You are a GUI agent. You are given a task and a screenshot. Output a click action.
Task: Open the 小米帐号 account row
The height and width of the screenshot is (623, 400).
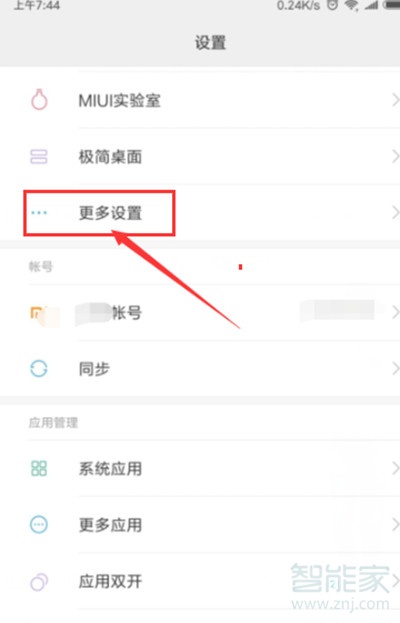[200, 313]
